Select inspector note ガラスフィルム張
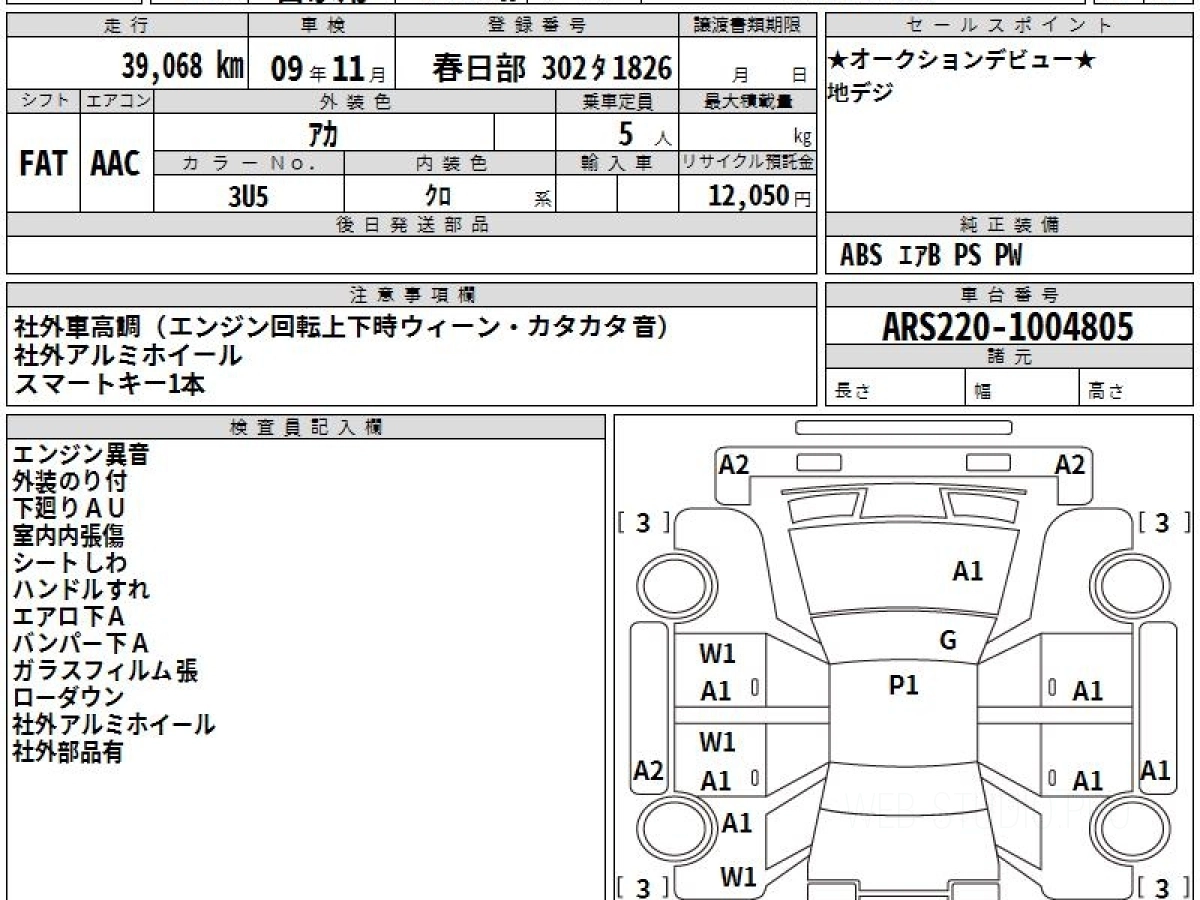The image size is (1200, 900). click(x=105, y=671)
